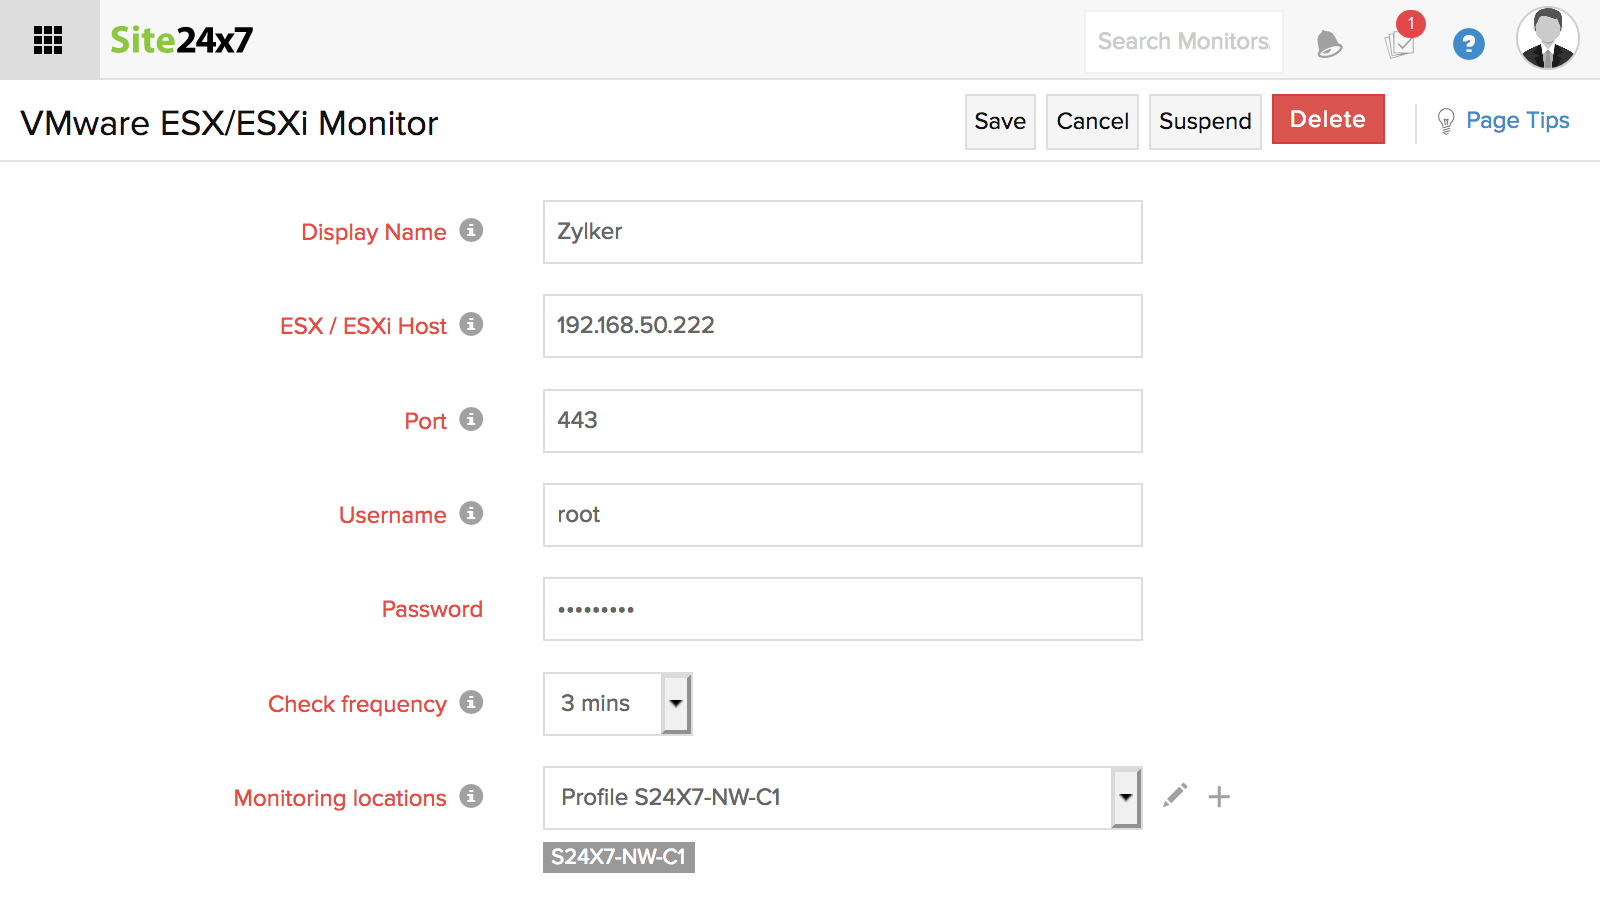Click the Display Name info icon
Viewport: 1600px width, 910px height.
tap(471, 231)
